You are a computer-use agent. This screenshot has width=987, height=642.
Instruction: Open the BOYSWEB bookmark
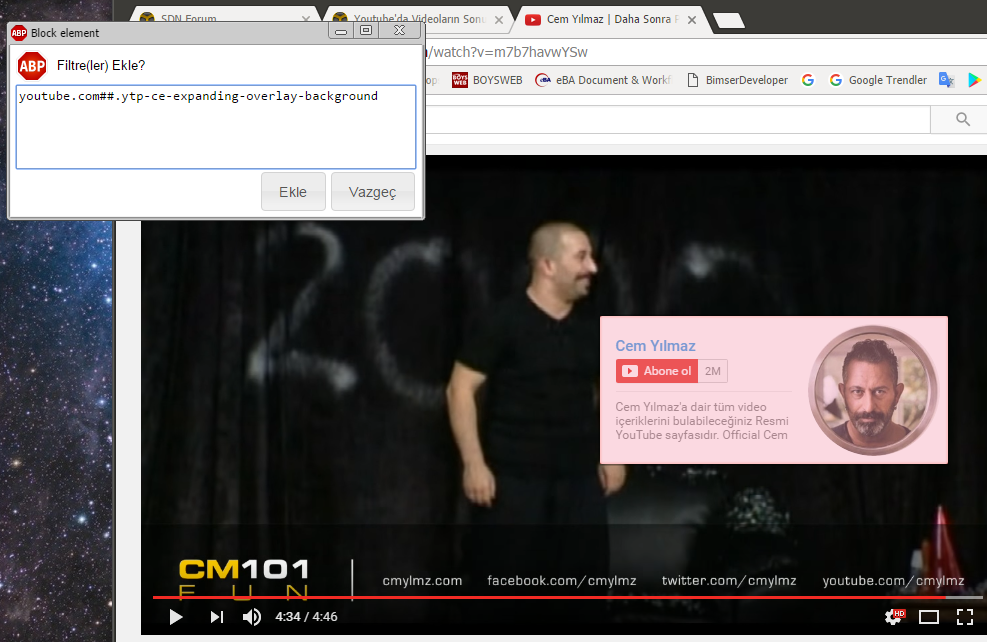pyautogui.click(x=487, y=80)
